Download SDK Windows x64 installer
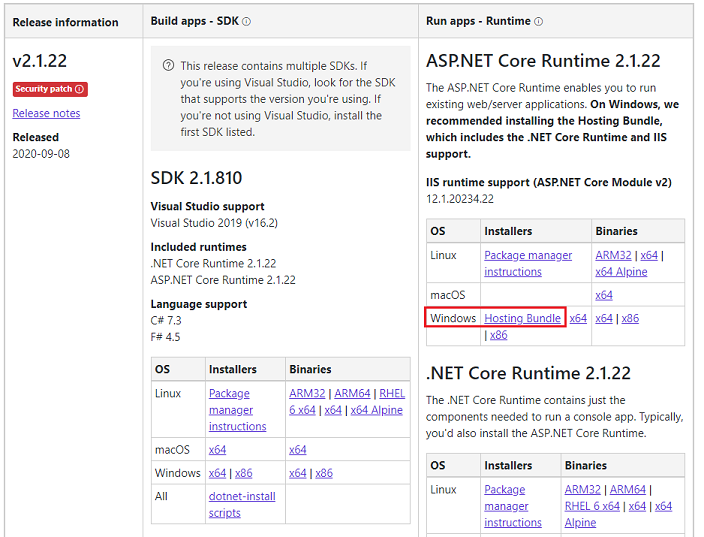This screenshot has height=537, width=704. (217, 473)
